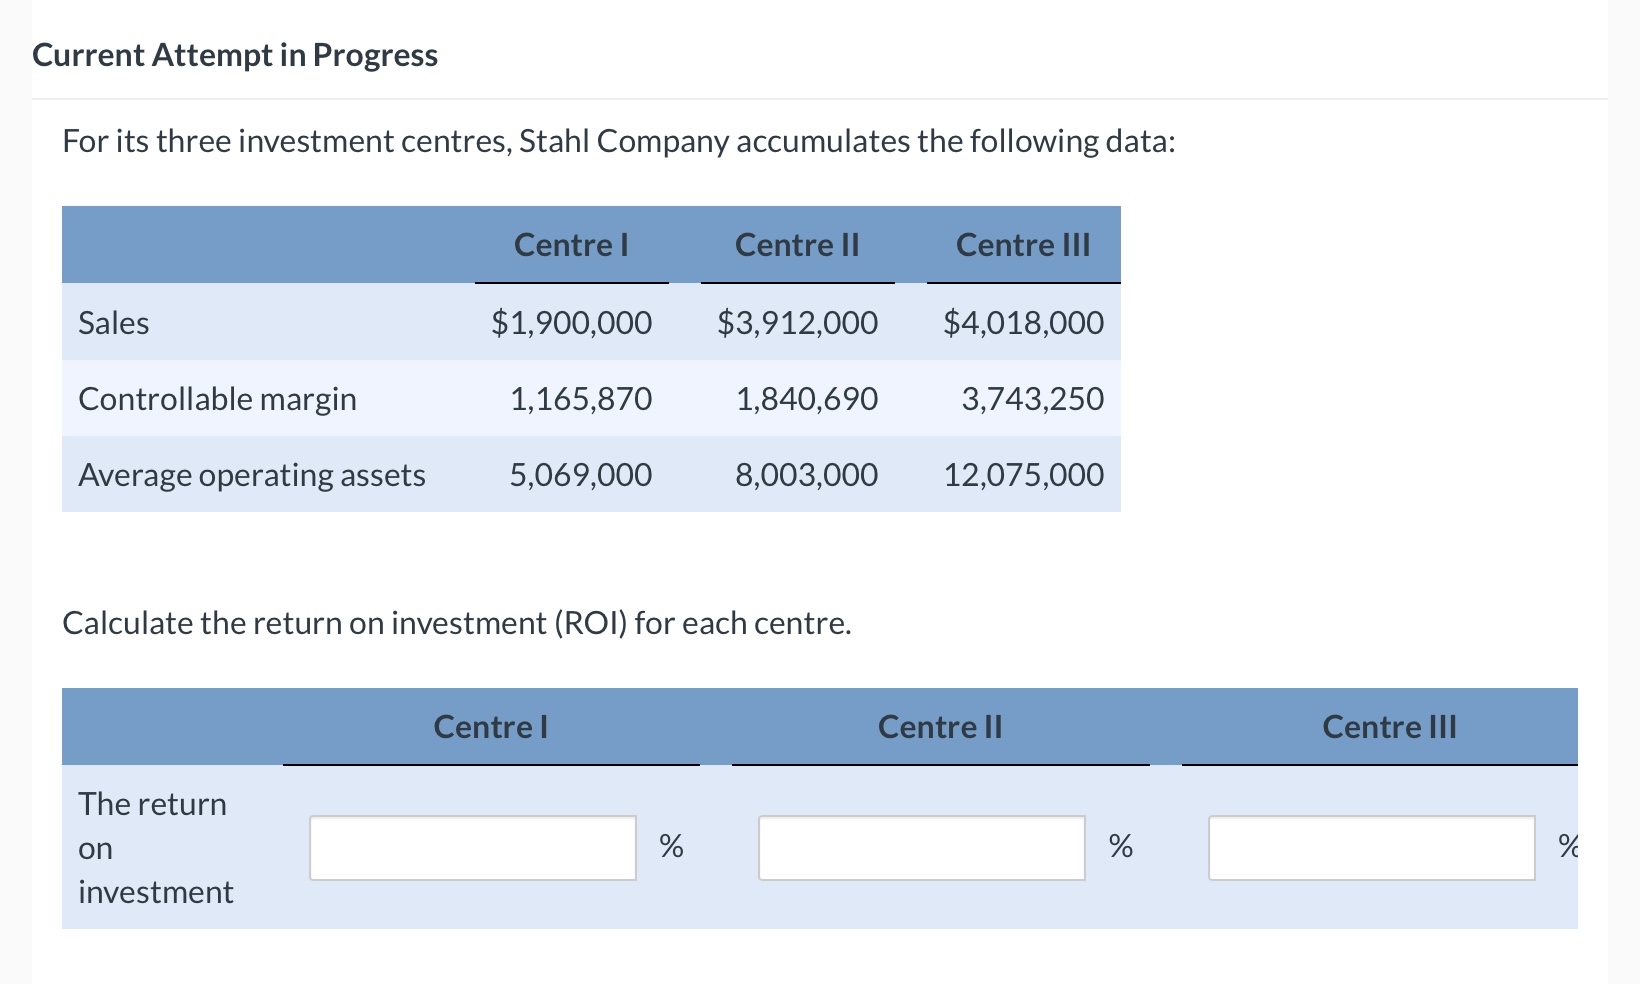Click the Centre III column header in data table

(x=1022, y=245)
